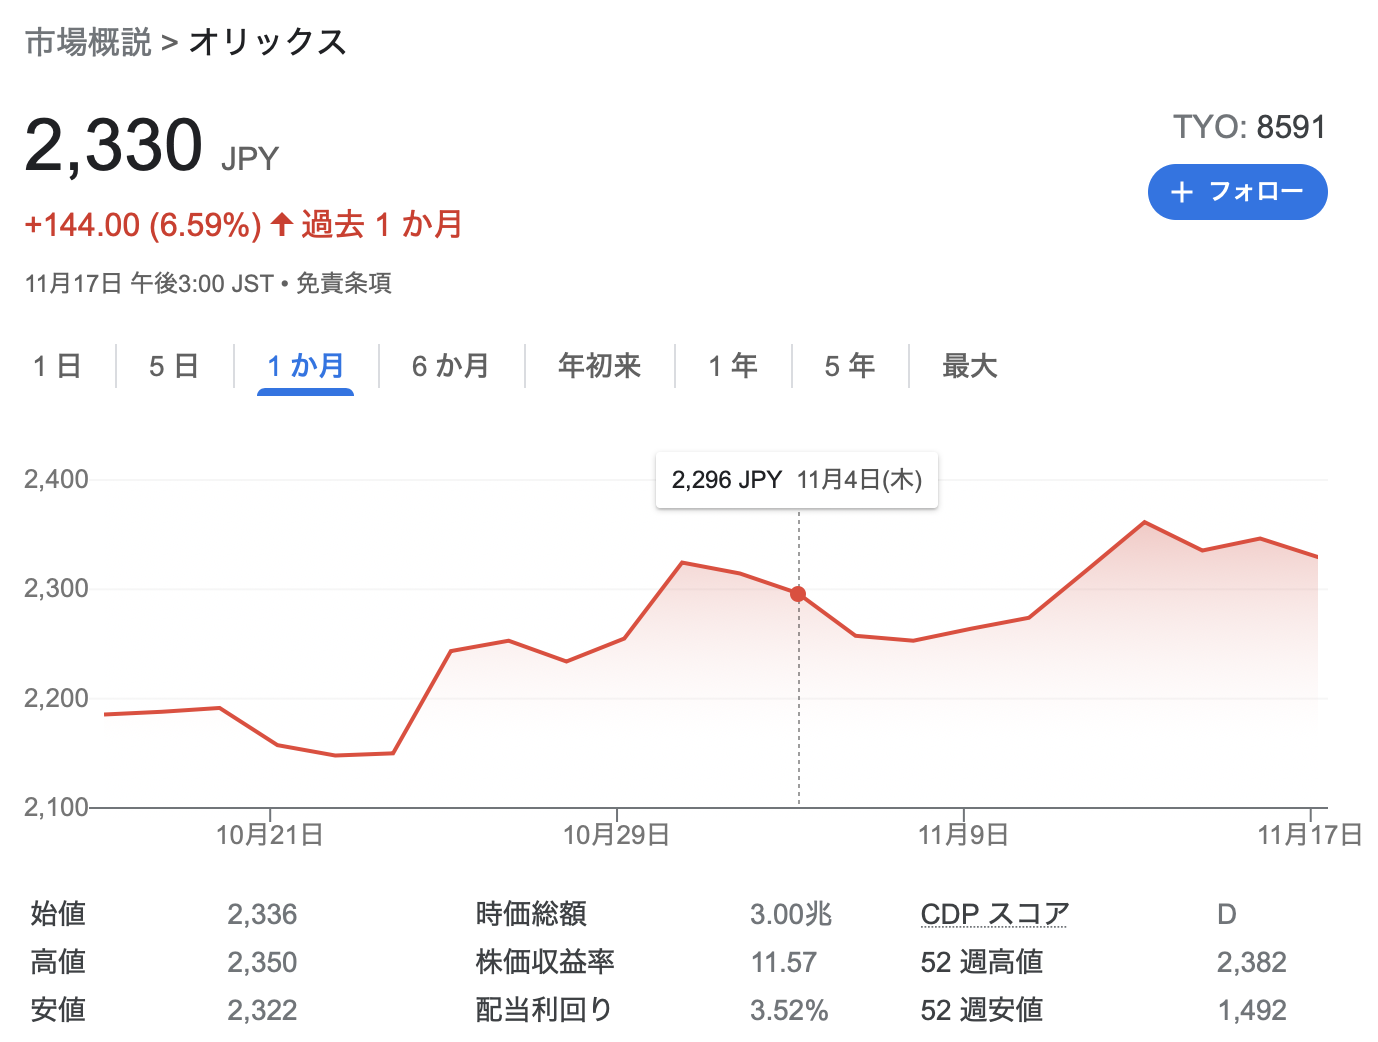Select the 年初来 range tab
This screenshot has height=1042, width=1378.
click(600, 366)
